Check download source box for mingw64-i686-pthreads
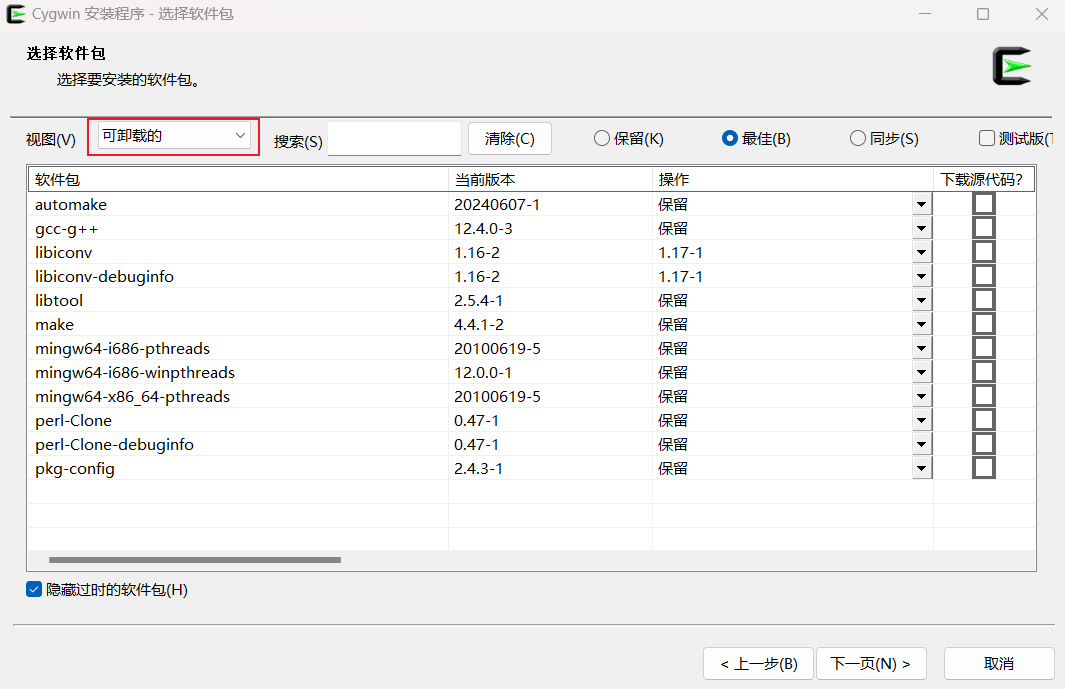Image resolution: width=1065 pixels, height=689 pixels. (x=983, y=348)
